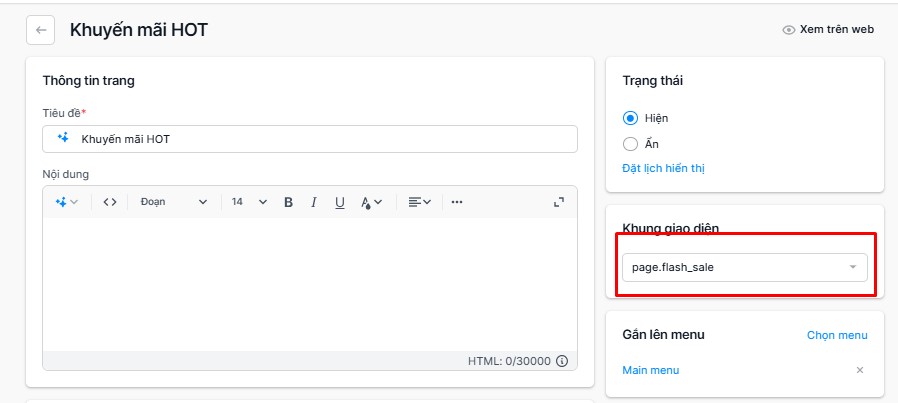Click the back arrow button
The image size is (898, 403).
point(41,30)
